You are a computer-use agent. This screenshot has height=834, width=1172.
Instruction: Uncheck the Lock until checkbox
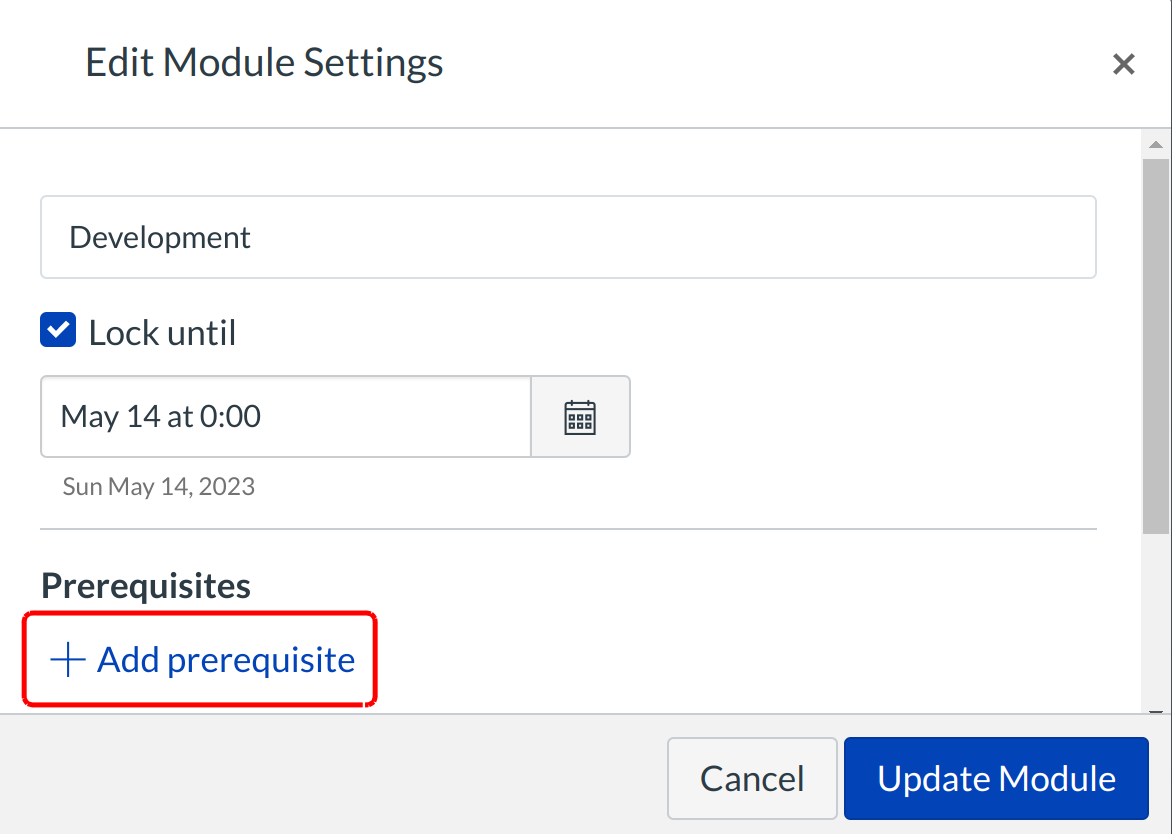(x=58, y=331)
